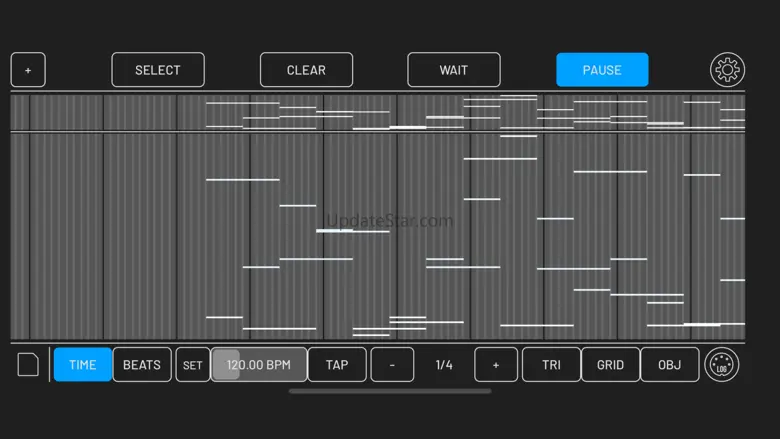Adjust the 120.00 BPM slider
780x439 pixels.
pyautogui.click(x=259, y=365)
